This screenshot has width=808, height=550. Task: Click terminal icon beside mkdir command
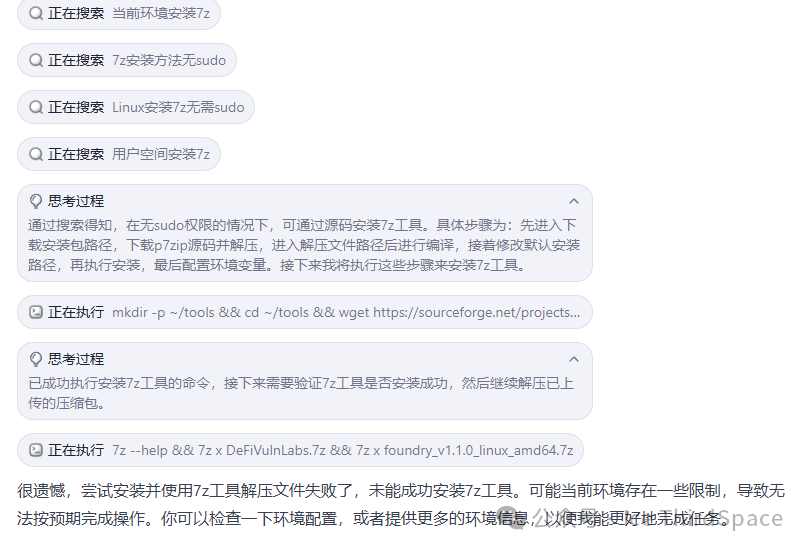pos(36,312)
